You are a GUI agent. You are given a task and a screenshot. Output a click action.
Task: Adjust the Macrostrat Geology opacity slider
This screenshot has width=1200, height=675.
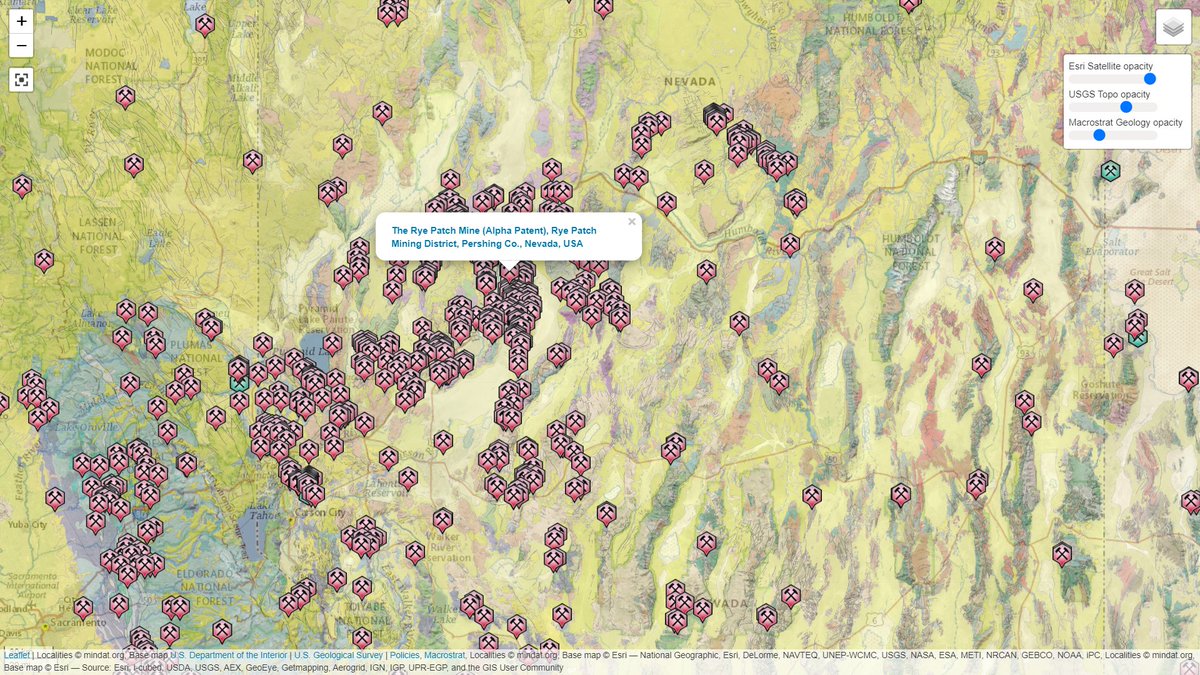pyautogui.click(x=1113, y=134)
